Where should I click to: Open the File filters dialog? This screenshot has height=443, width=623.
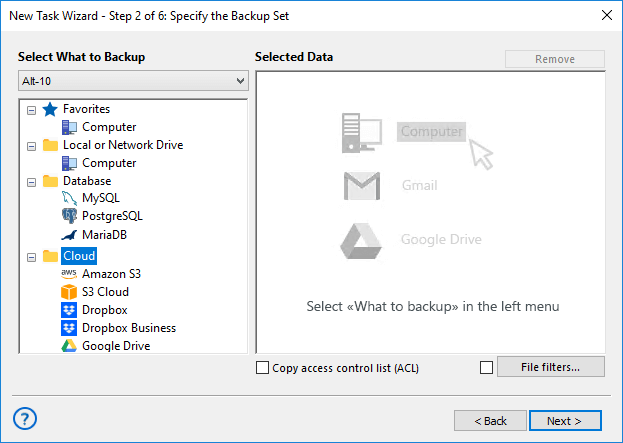click(550, 367)
